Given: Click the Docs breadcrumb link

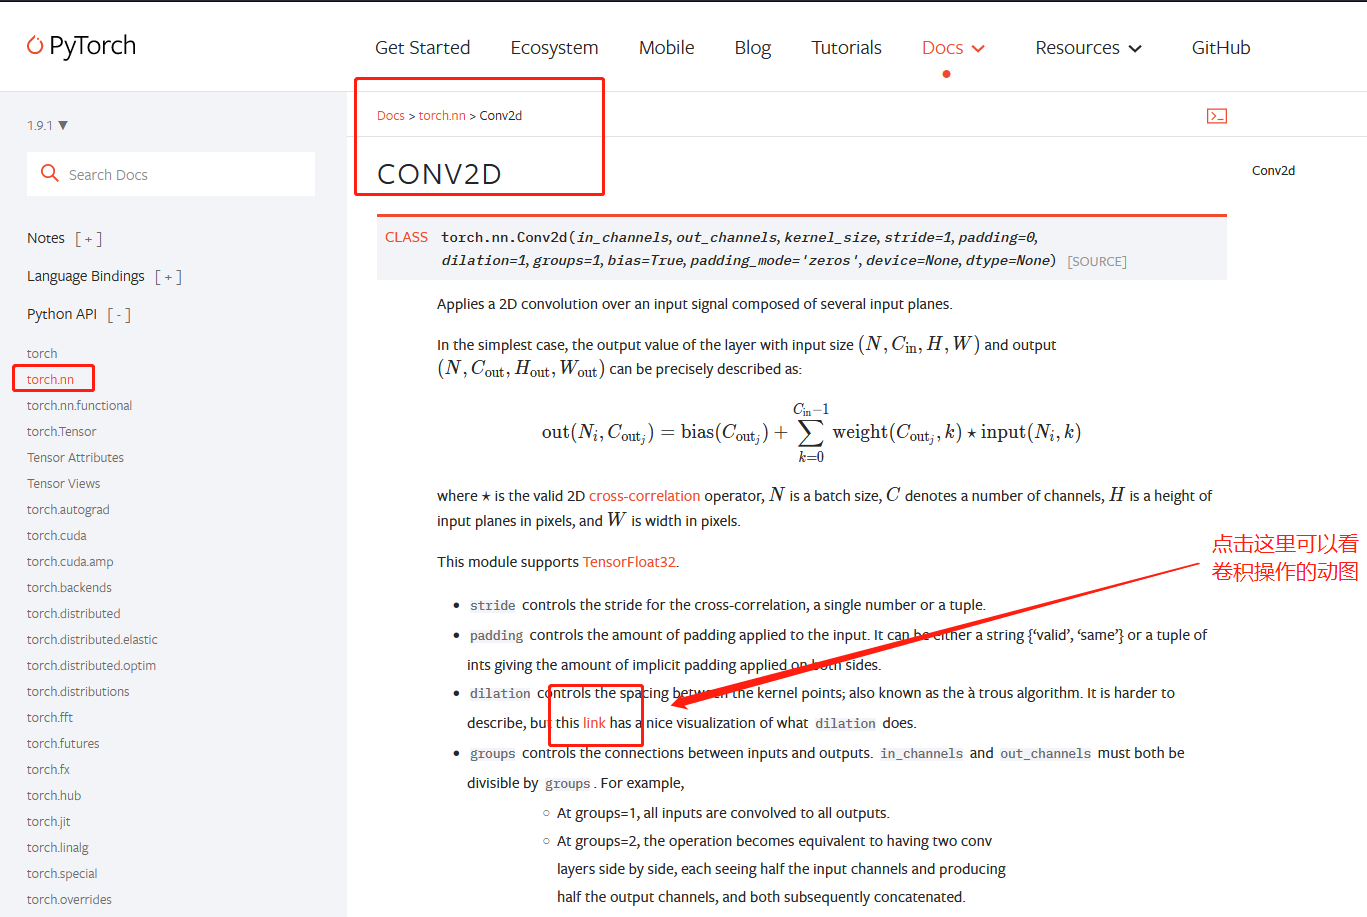Looking at the screenshot, I should pyautogui.click(x=391, y=115).
